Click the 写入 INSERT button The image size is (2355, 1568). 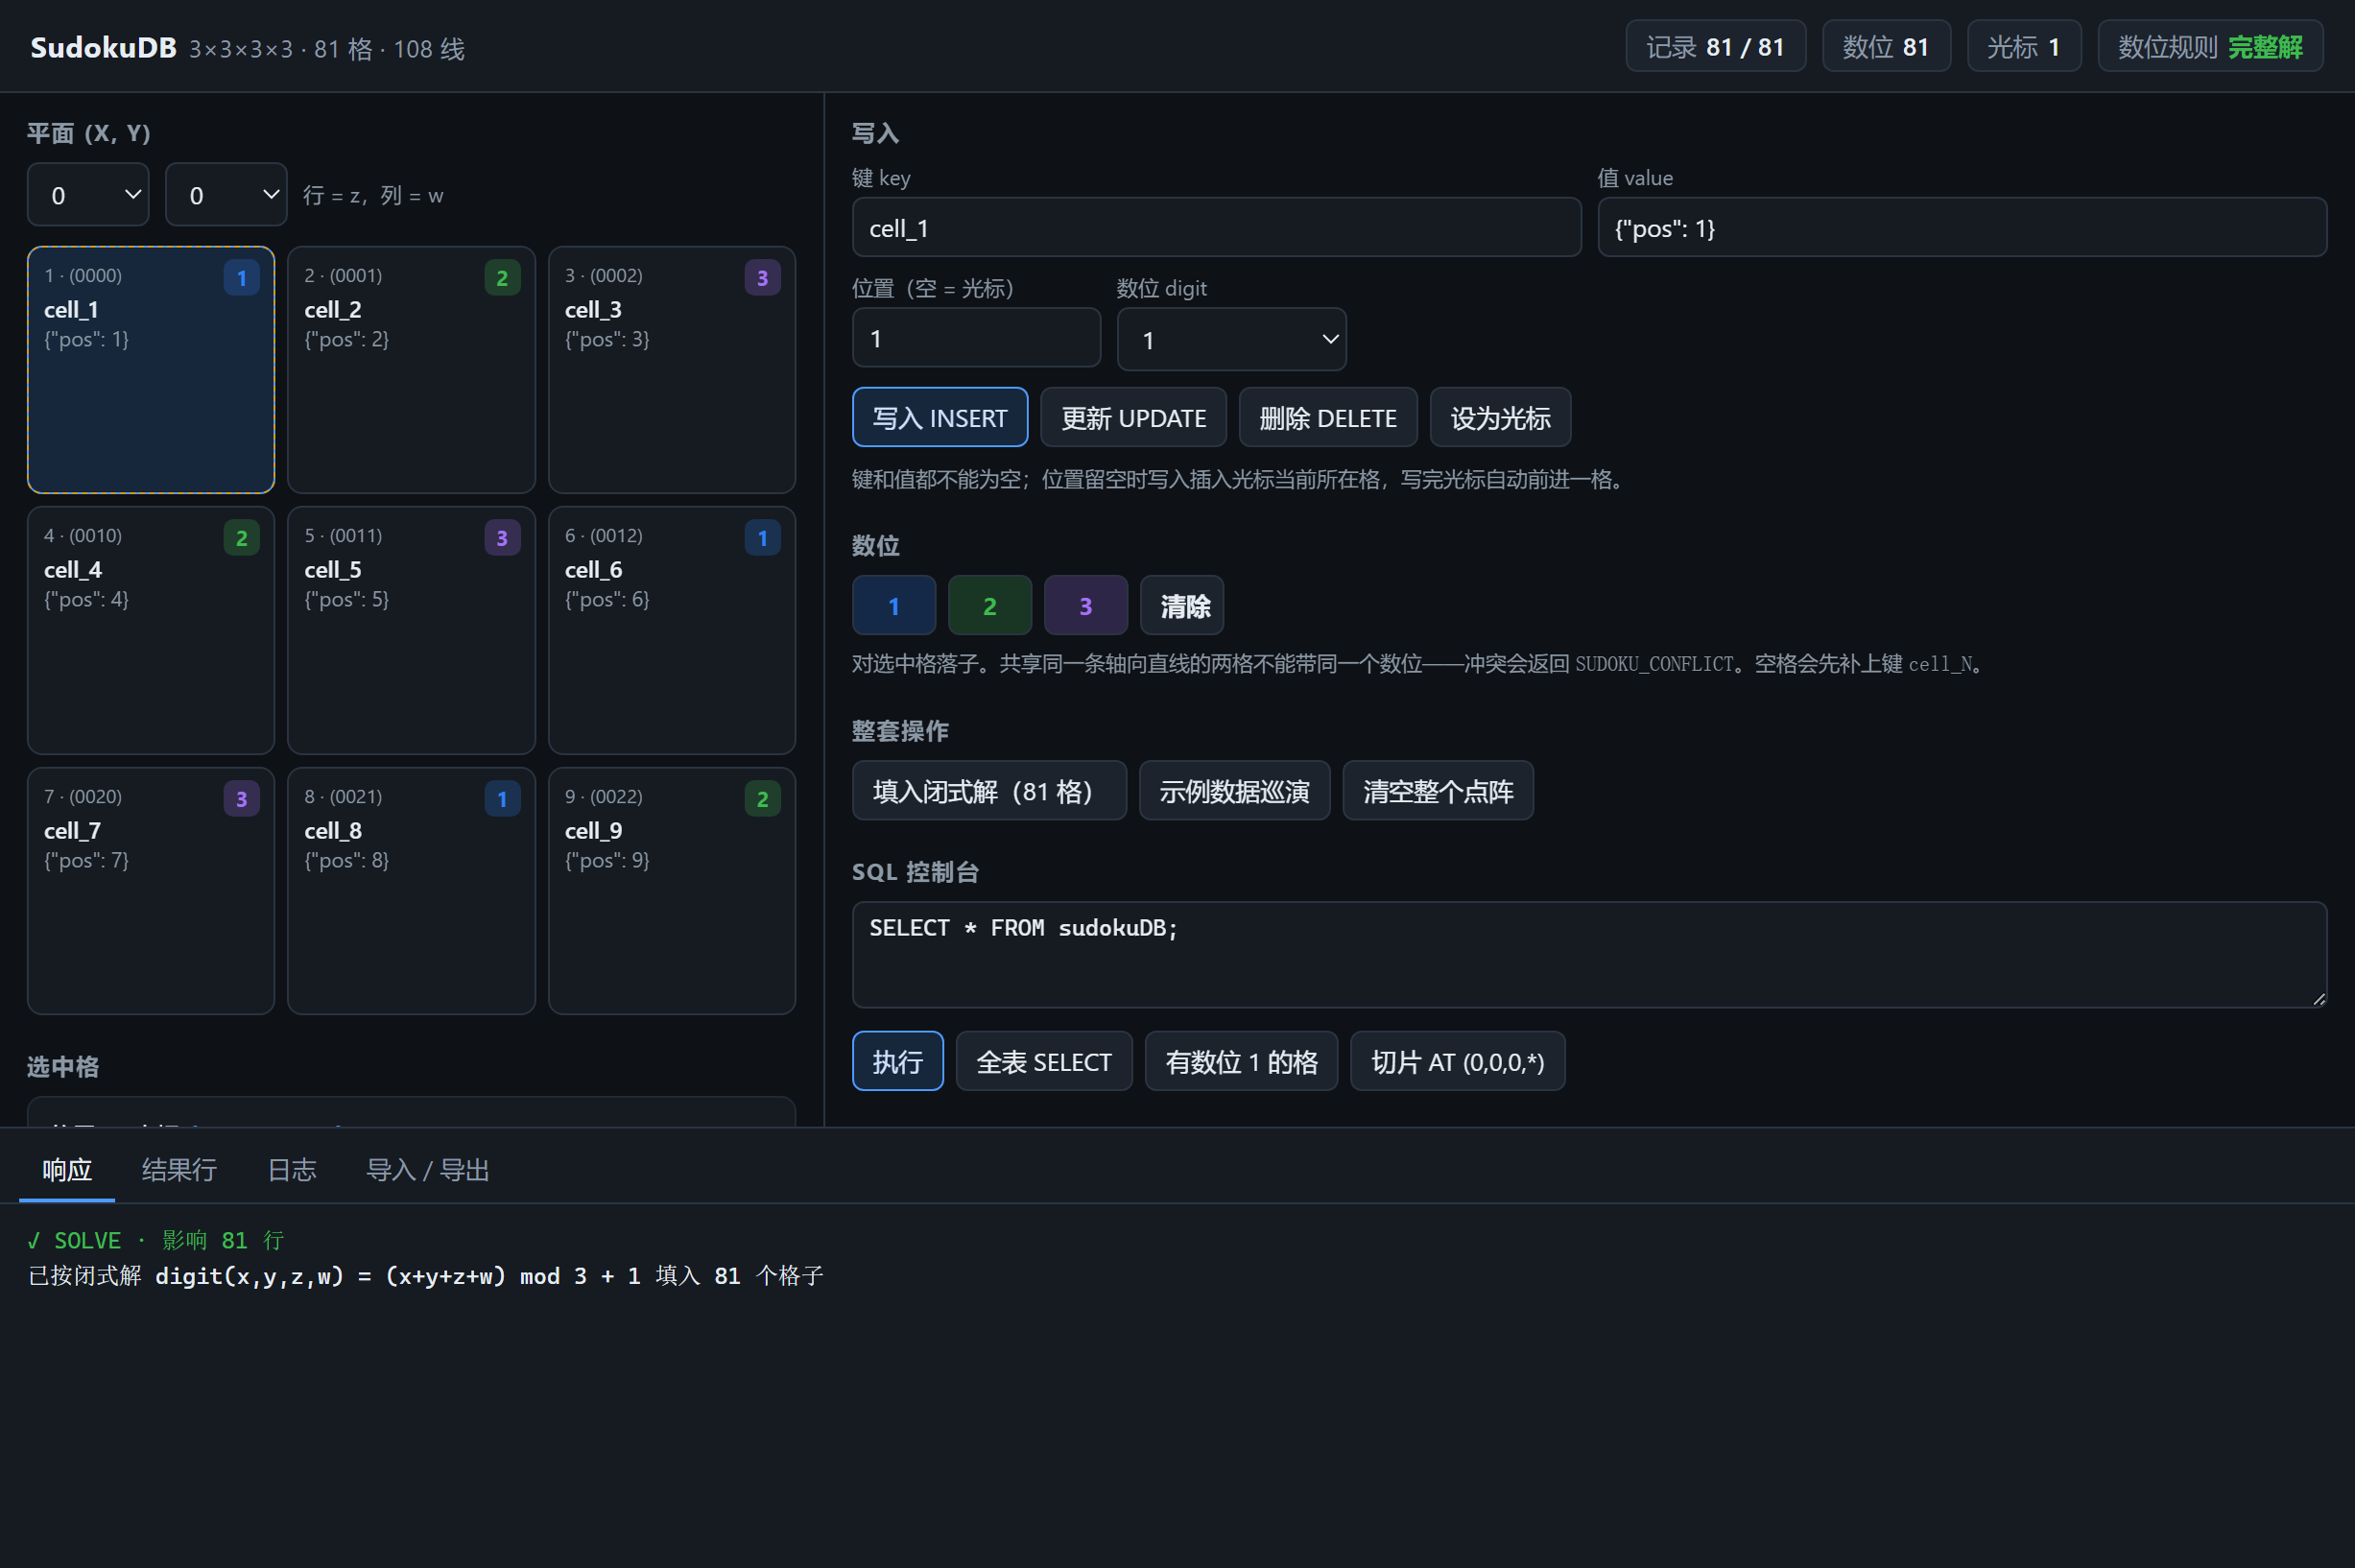[x=939, y=417]
